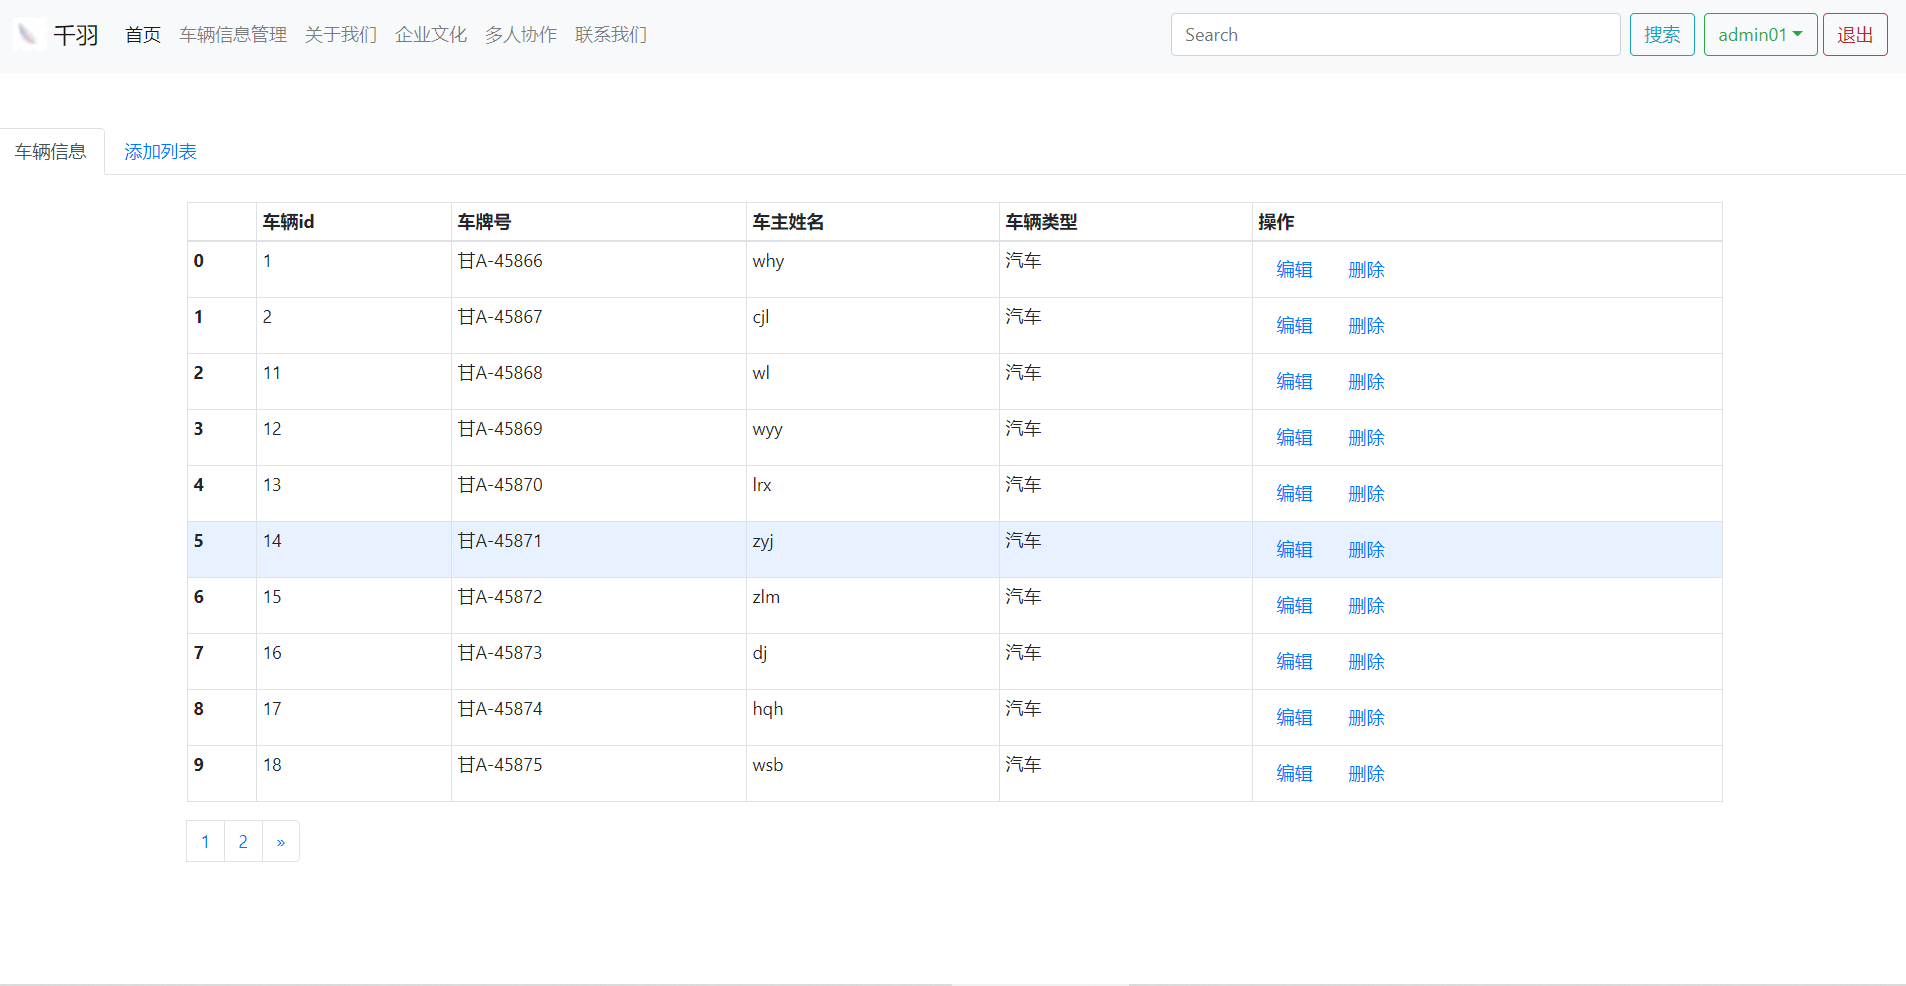Open 多人协作 navigation item

point(521,35)
